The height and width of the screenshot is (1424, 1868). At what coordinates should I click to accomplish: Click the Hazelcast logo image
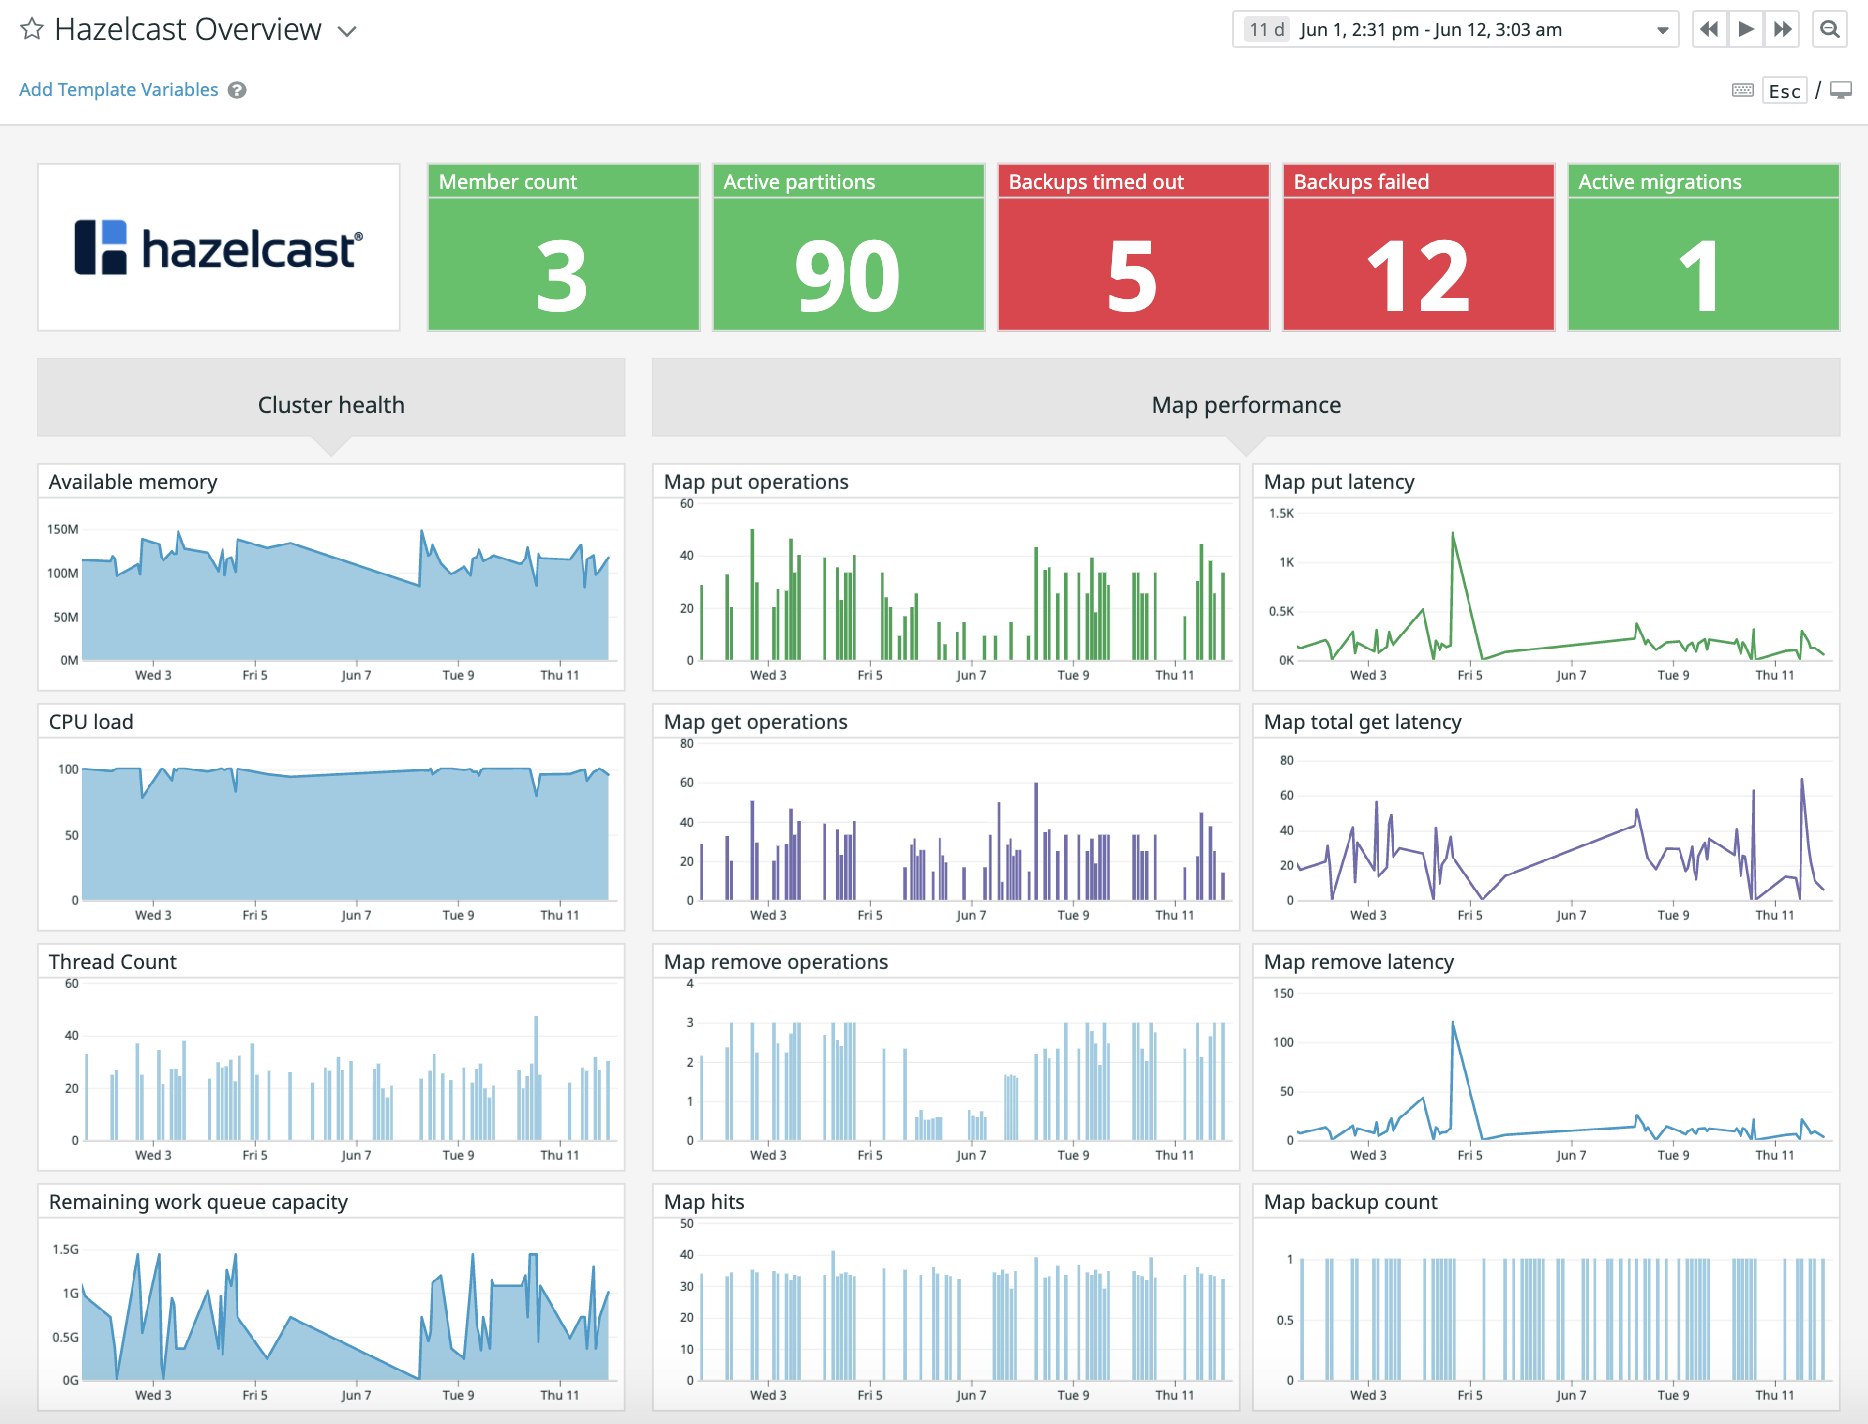point(218,247)
